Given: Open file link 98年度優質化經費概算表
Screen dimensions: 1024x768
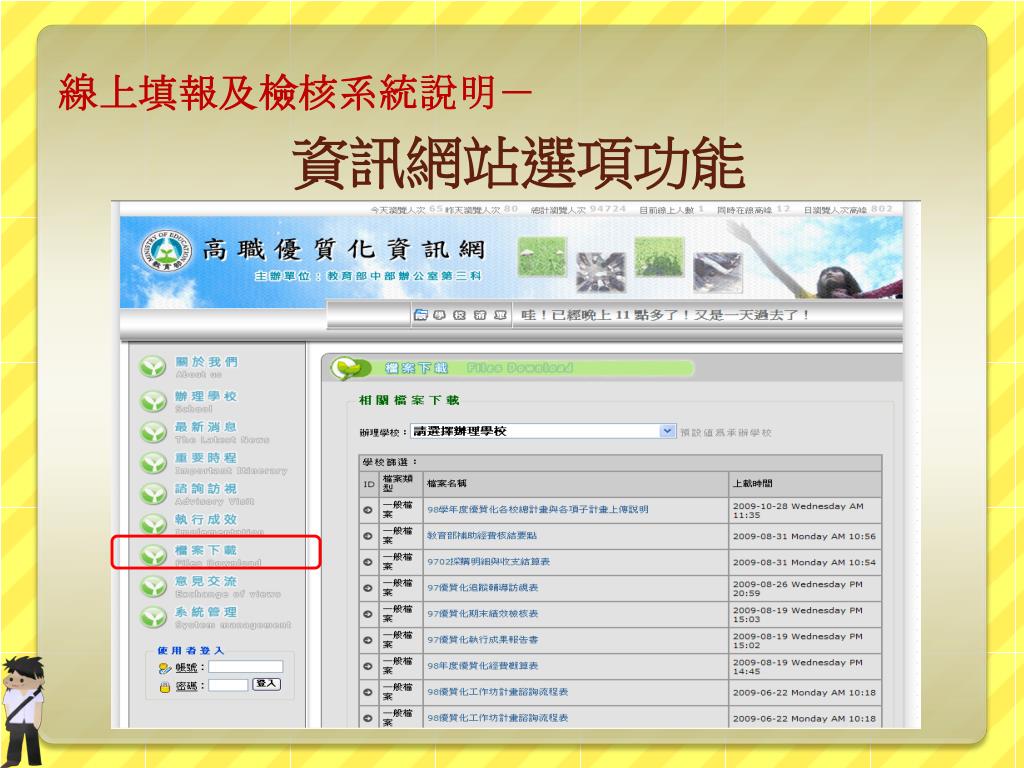Looking at the screenshot, I should coord(483,666).
